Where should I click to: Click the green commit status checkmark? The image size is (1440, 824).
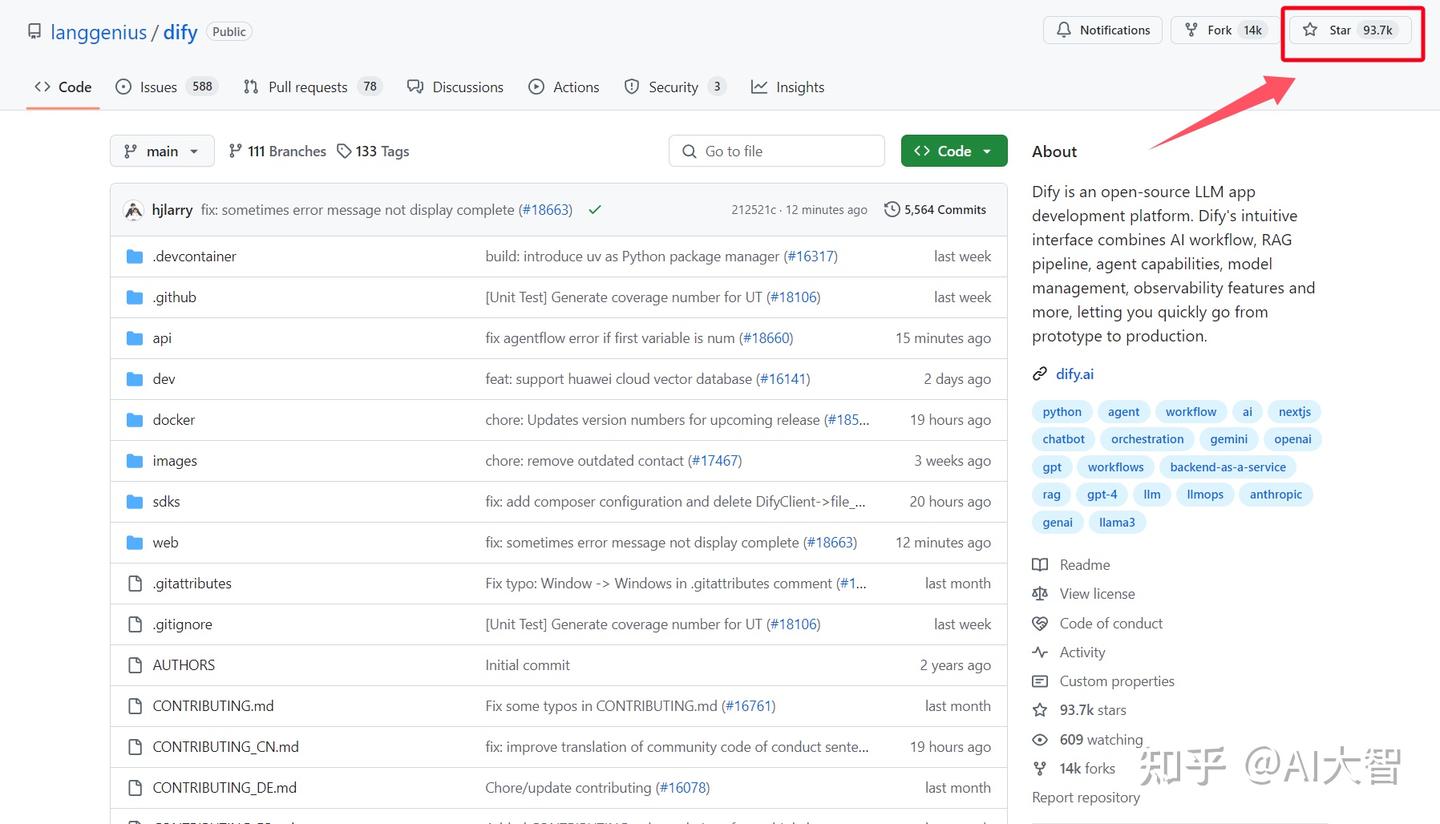click(x=595, y=210)
